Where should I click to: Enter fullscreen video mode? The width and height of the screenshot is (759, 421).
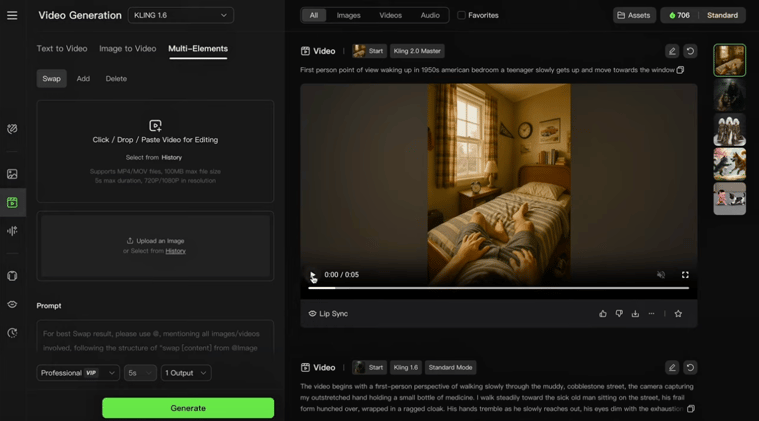point(685,275)
